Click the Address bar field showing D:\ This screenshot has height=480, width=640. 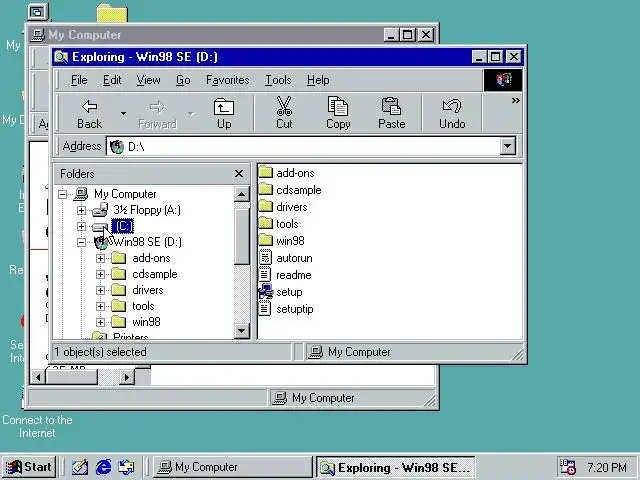[303, 146]
